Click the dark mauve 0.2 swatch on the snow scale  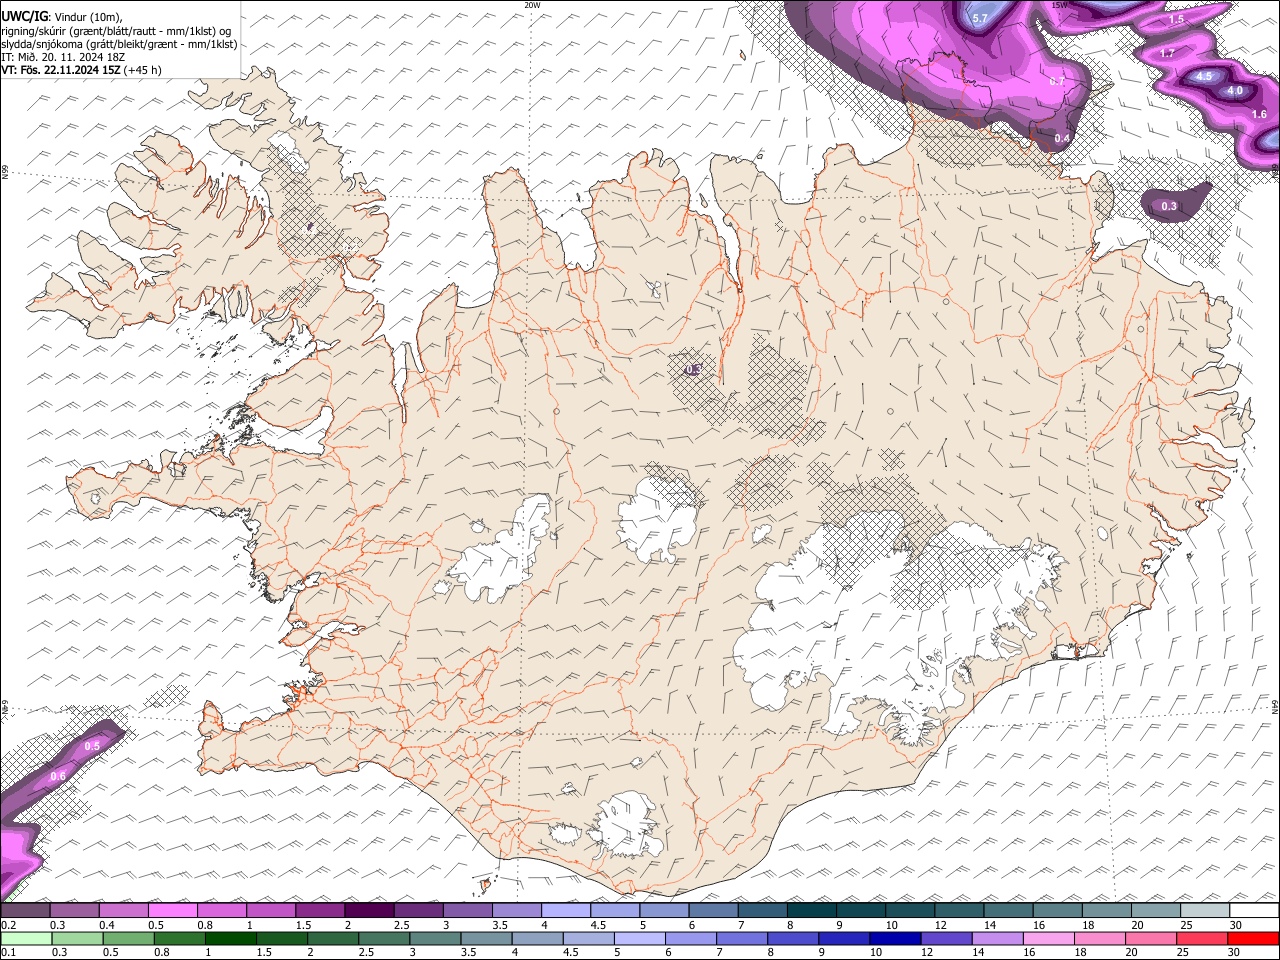pyautogui.click(x=25, y=911)
